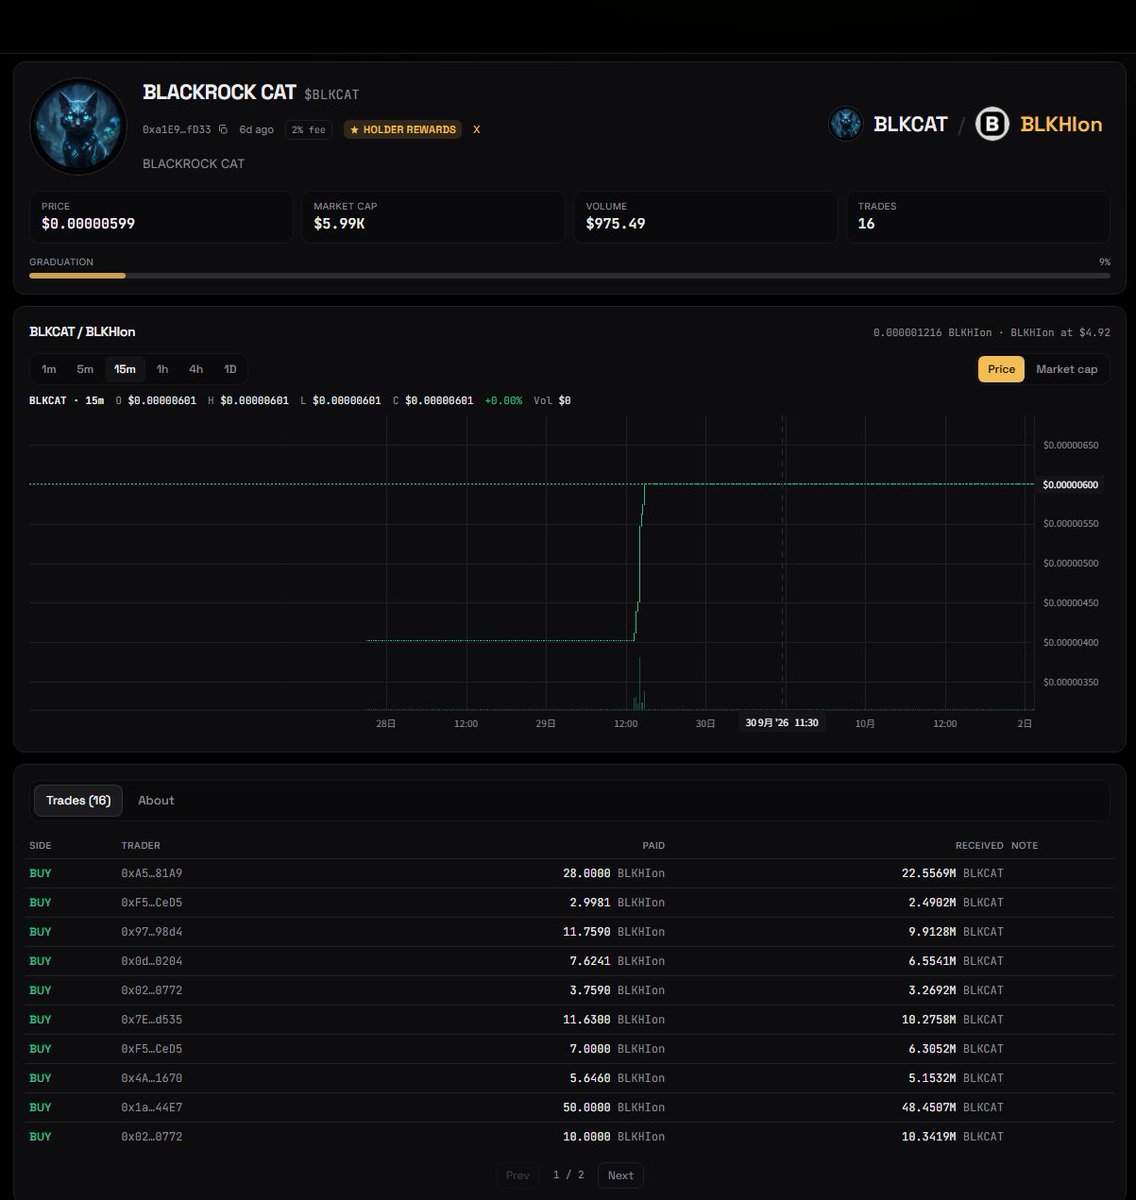1136x1200 pixels.
Task: Select the 5m chart interval
Action: (85, 369)
